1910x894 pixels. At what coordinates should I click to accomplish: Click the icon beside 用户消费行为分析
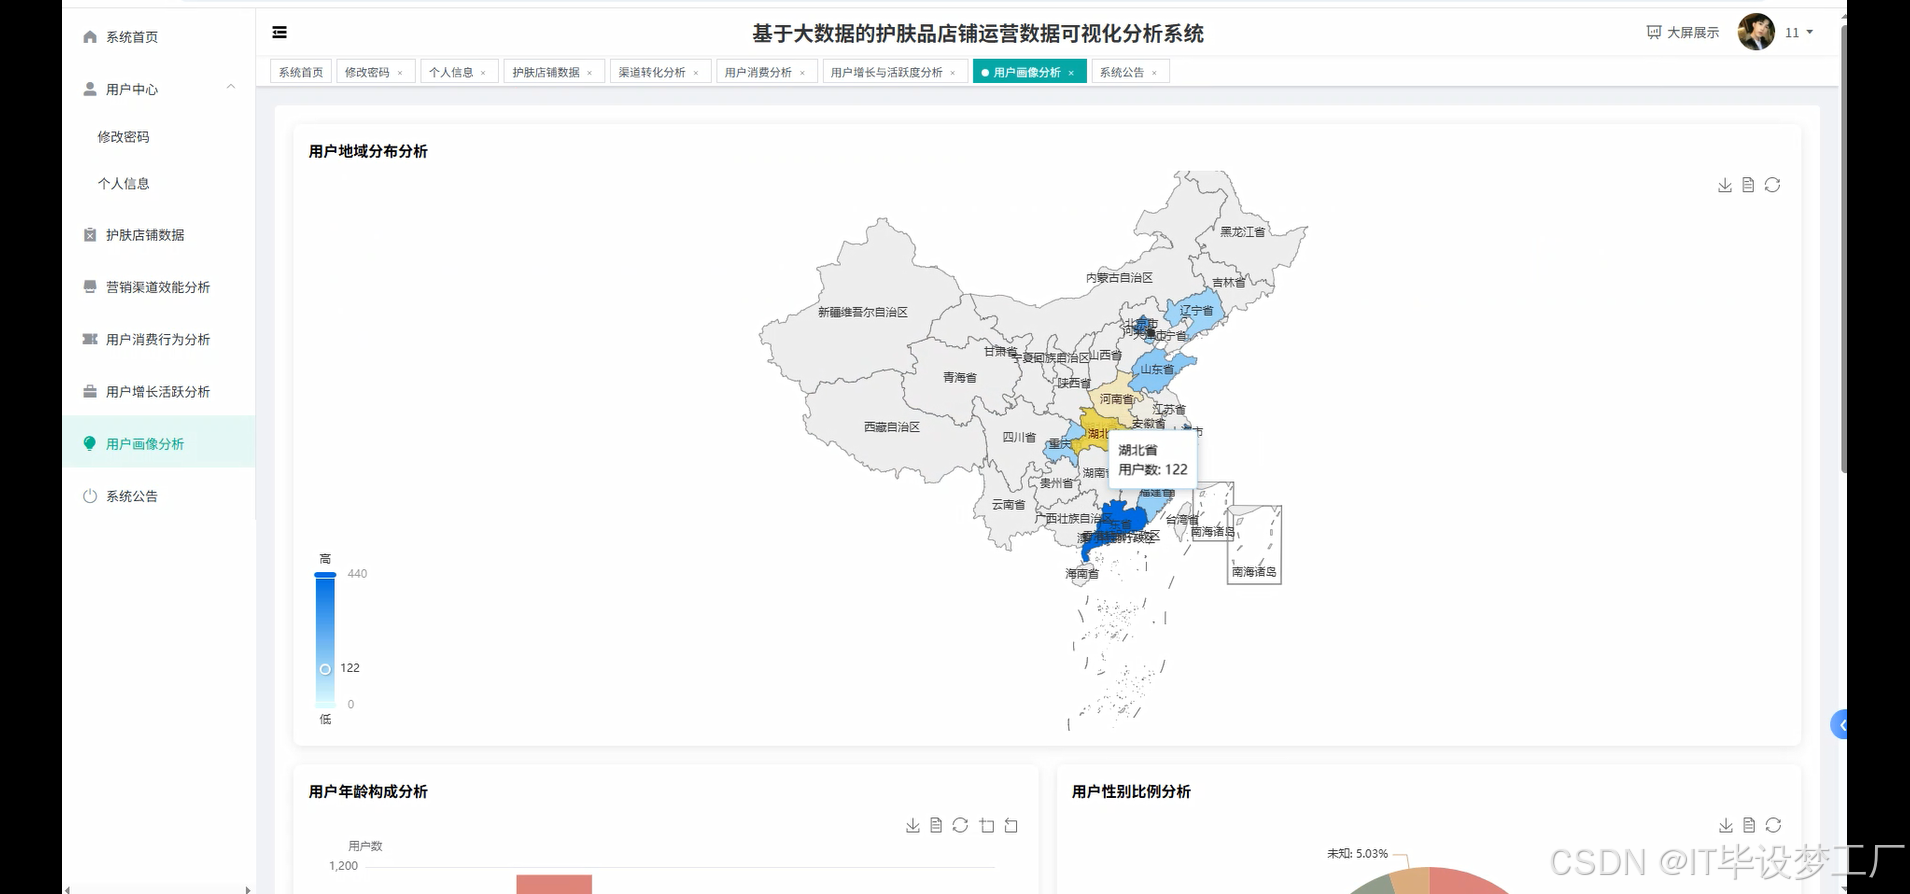coord(90,339)
